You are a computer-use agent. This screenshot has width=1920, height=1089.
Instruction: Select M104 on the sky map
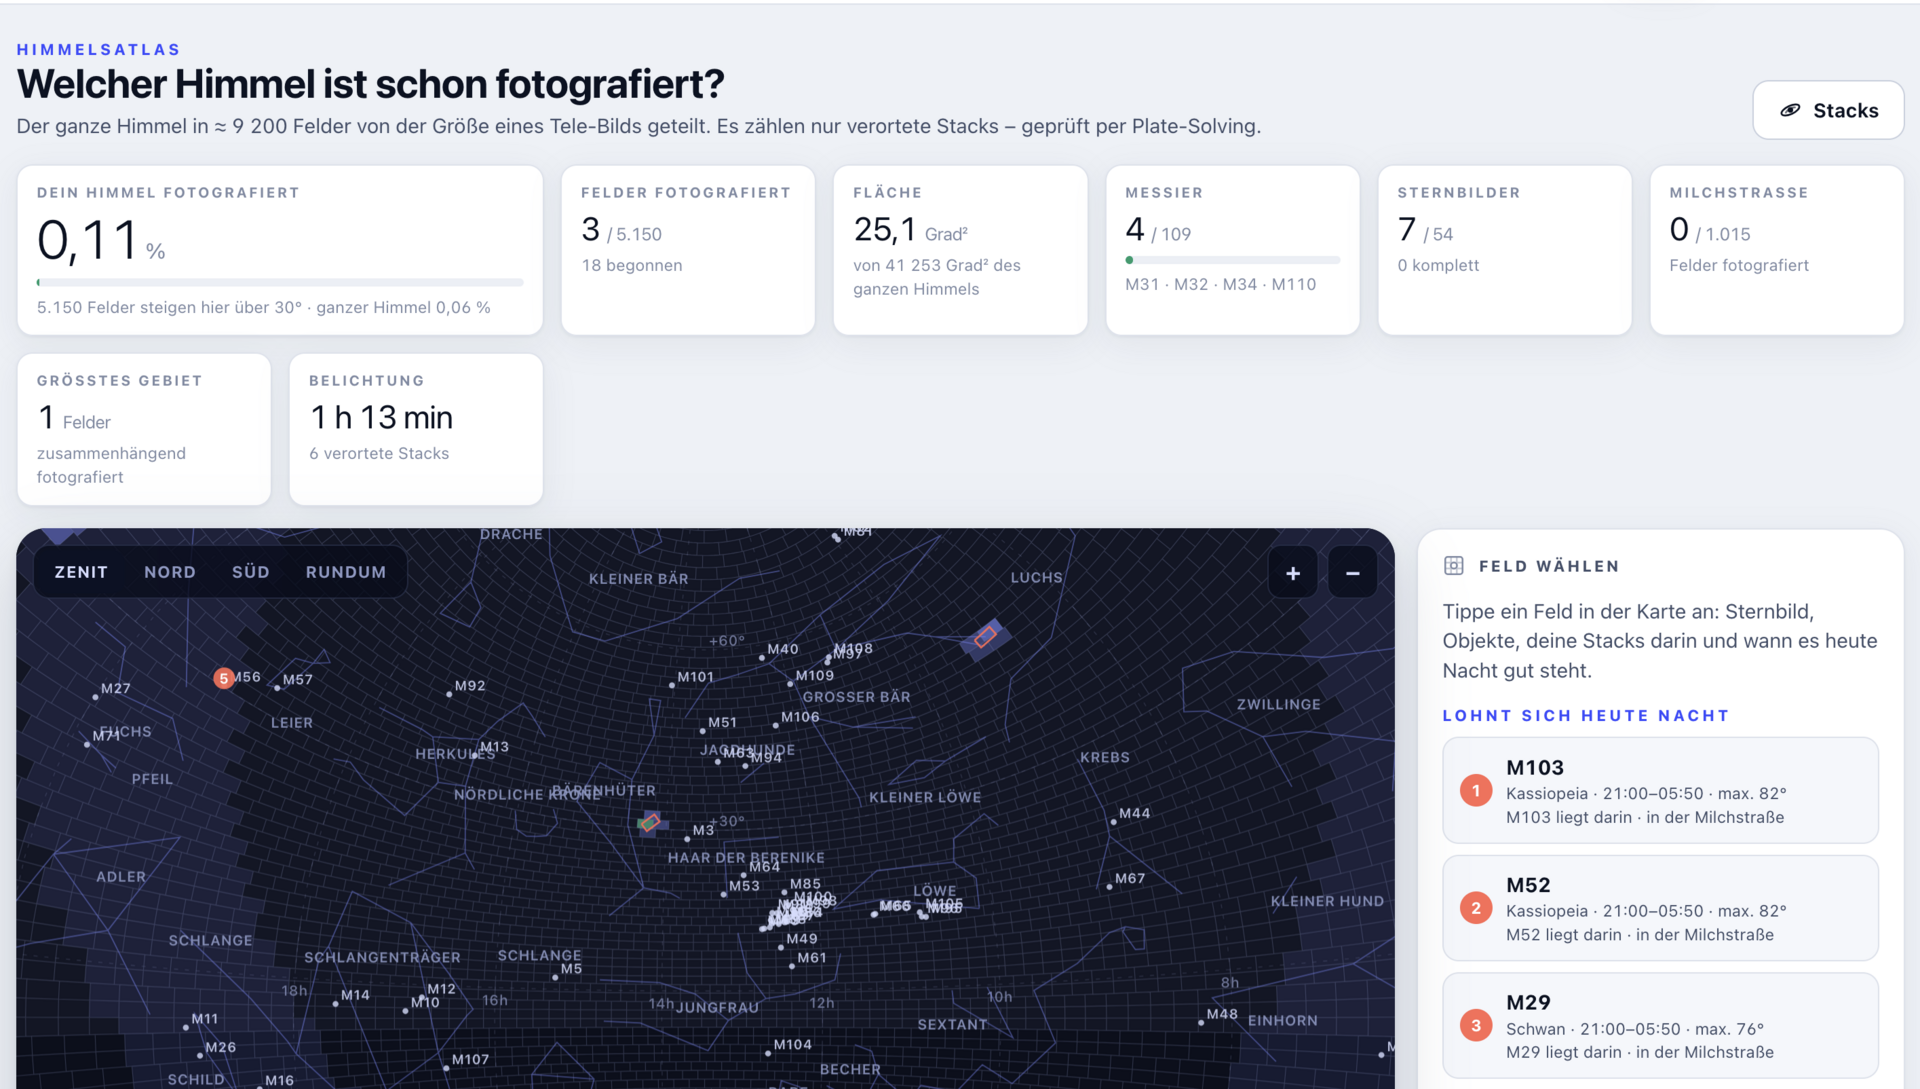pyautogui.click(x=767, y=1053)
